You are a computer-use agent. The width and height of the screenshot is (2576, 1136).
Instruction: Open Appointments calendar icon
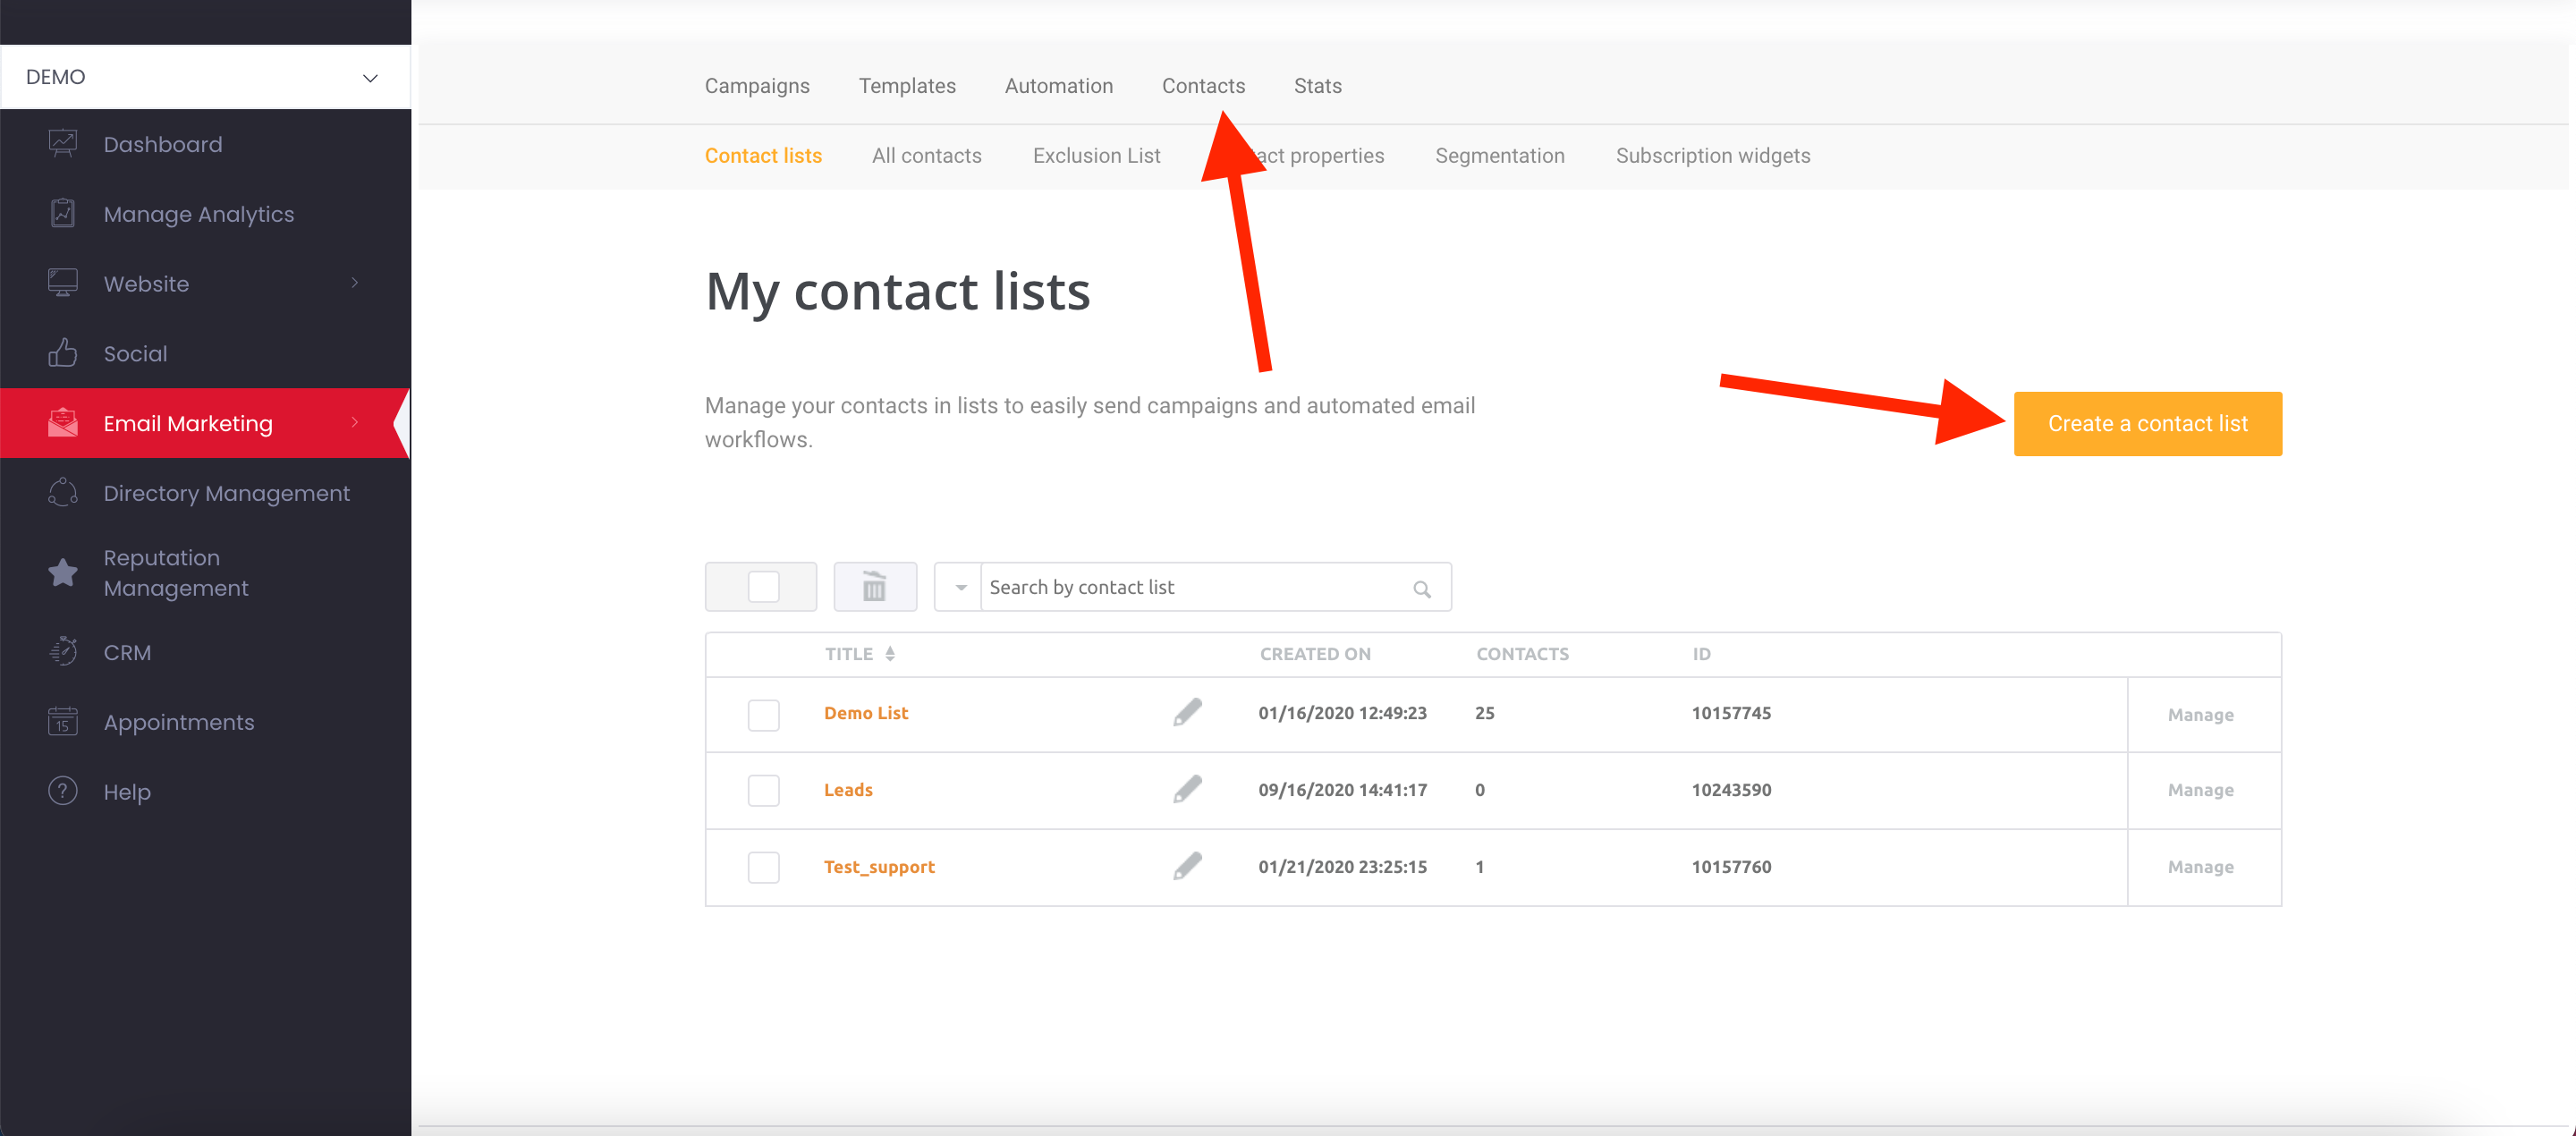pyautogui.click(x=63, y=722)
